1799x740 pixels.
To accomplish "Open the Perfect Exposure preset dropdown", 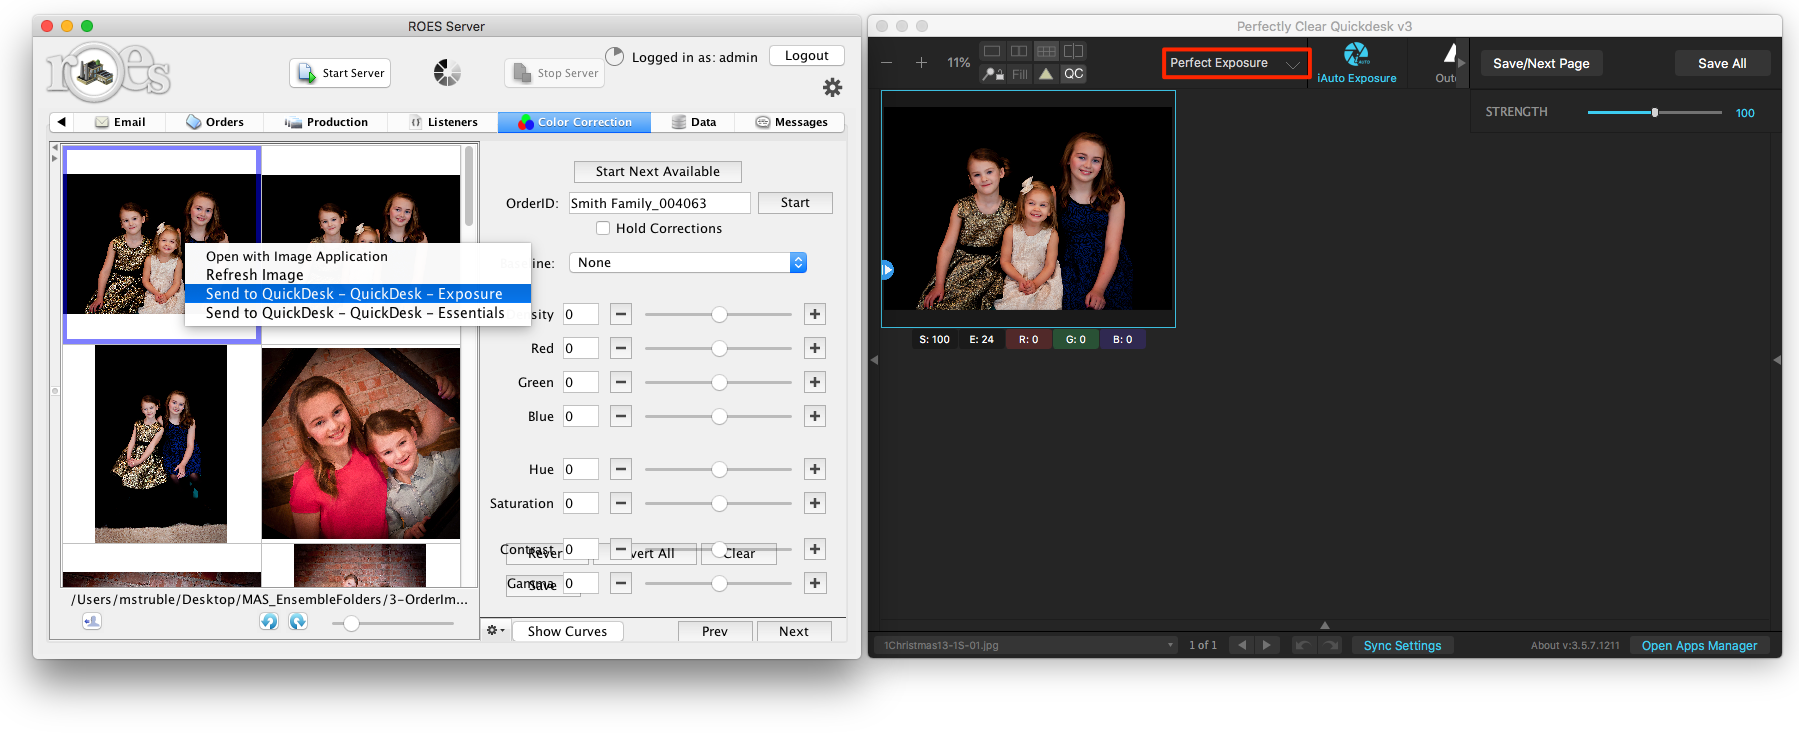I will tap(1235, 63).
